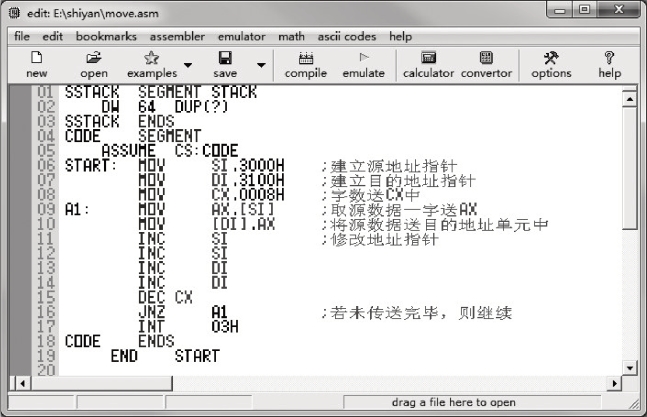Expand the save dropdown arrow
This screenshot has height=417, width=647.
click(x=261, y=65)
